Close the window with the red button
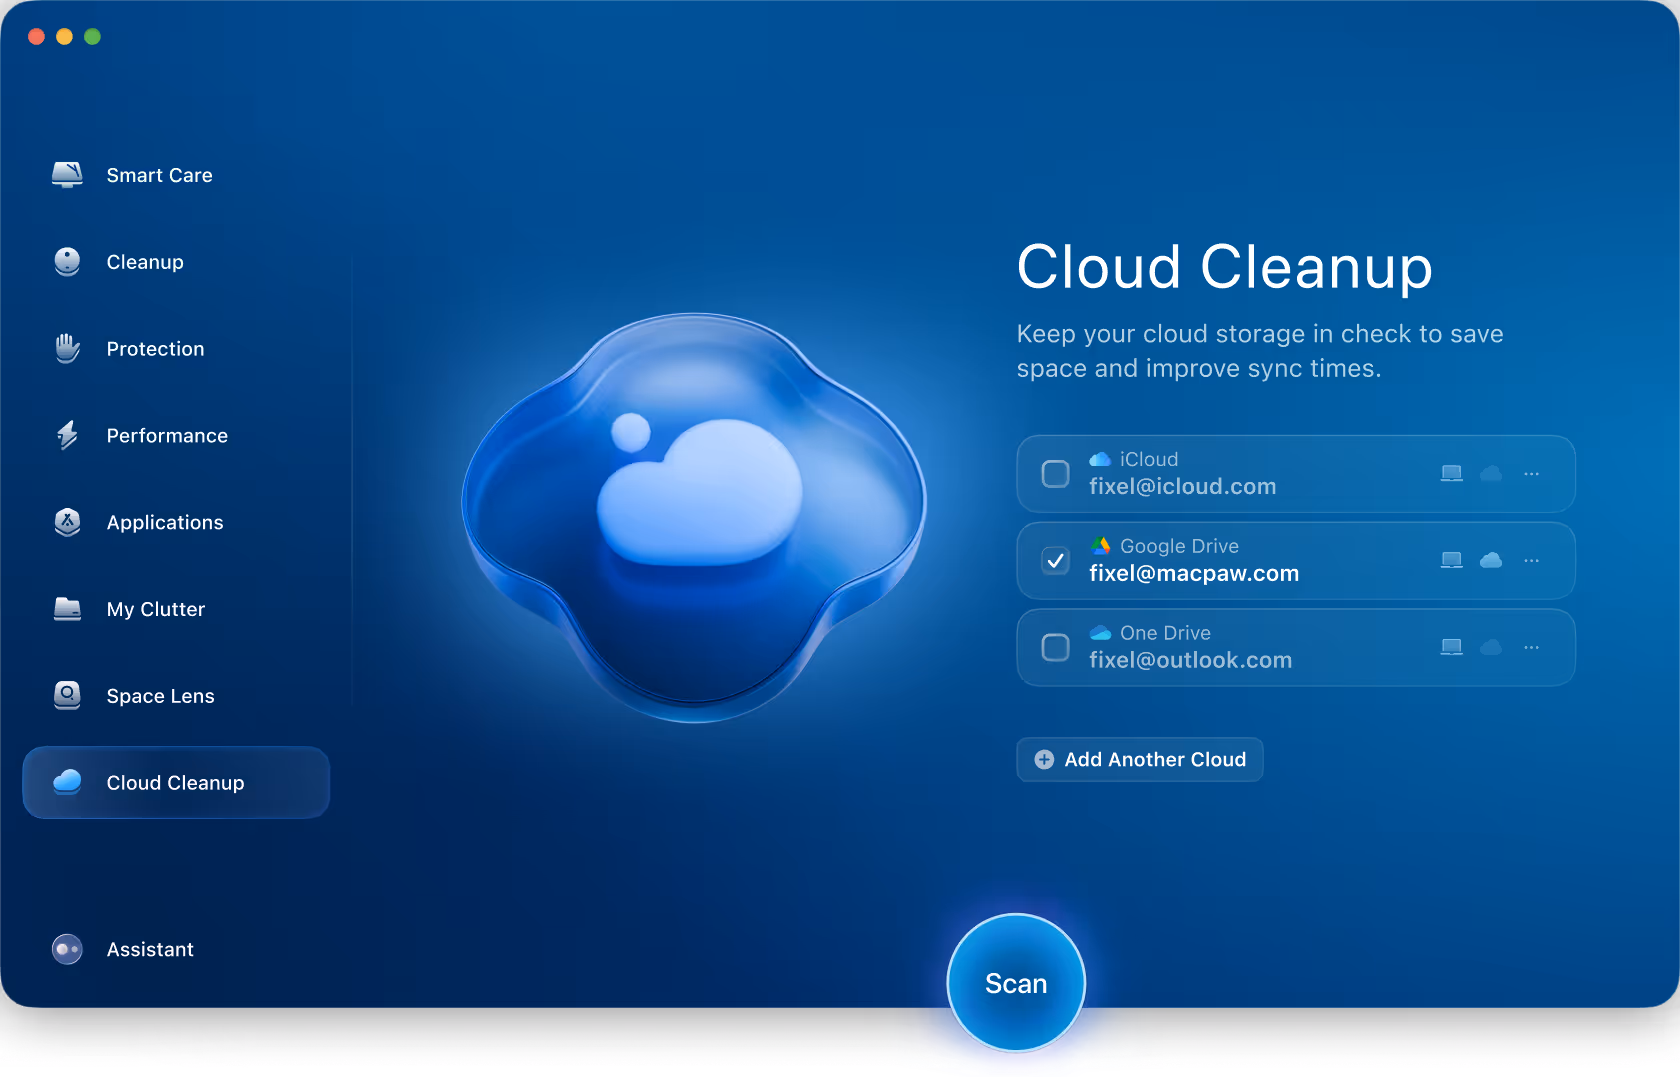Image resolution: width=1680 pixels, height=1077 pixels. point(36,37)
